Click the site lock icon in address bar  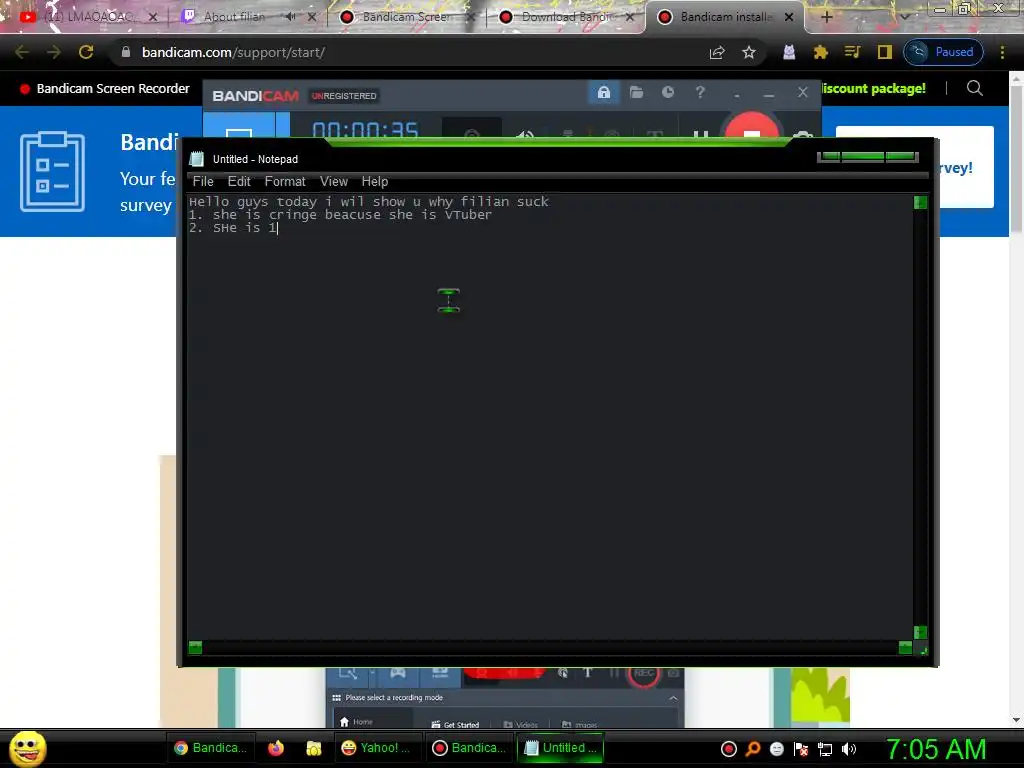(x=126, y=52)
